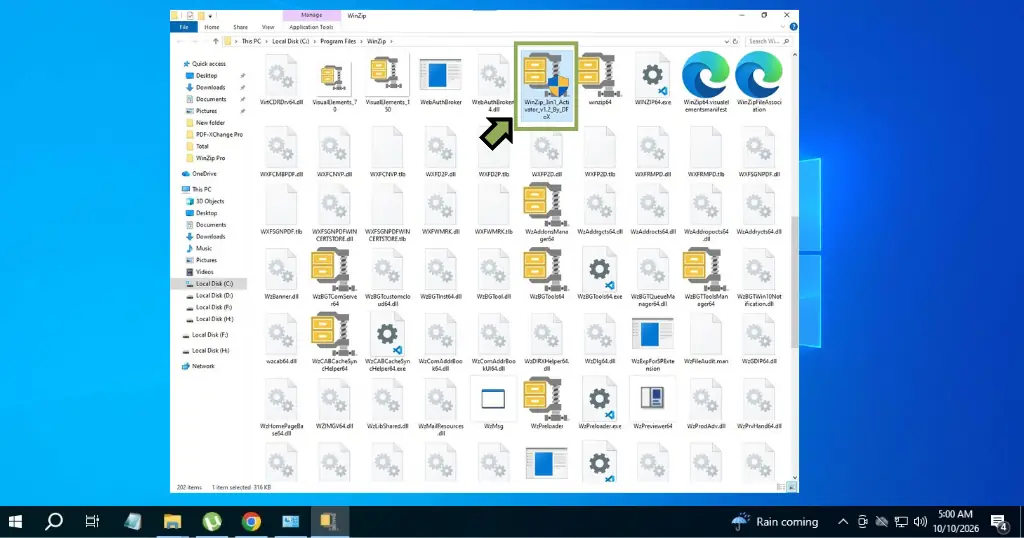The image size is (1024, 538).
Task: Open the Application Tools ribbon tab
Action: click(x=311, y=27)
